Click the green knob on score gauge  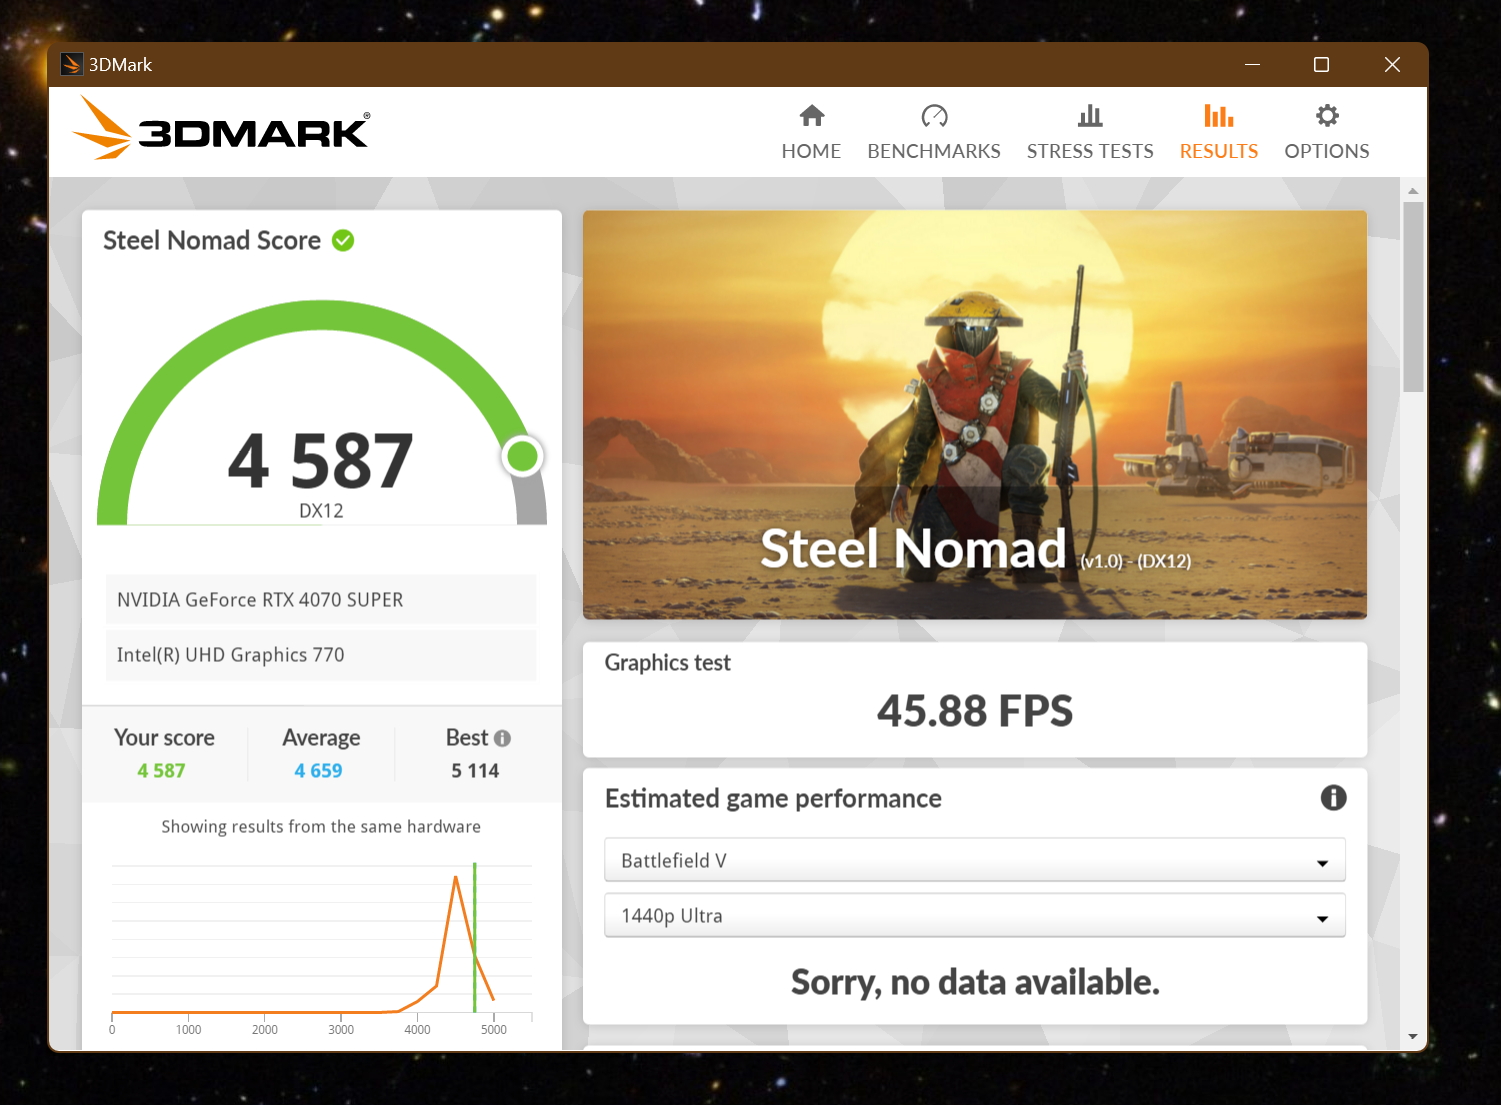coord(522,456)
